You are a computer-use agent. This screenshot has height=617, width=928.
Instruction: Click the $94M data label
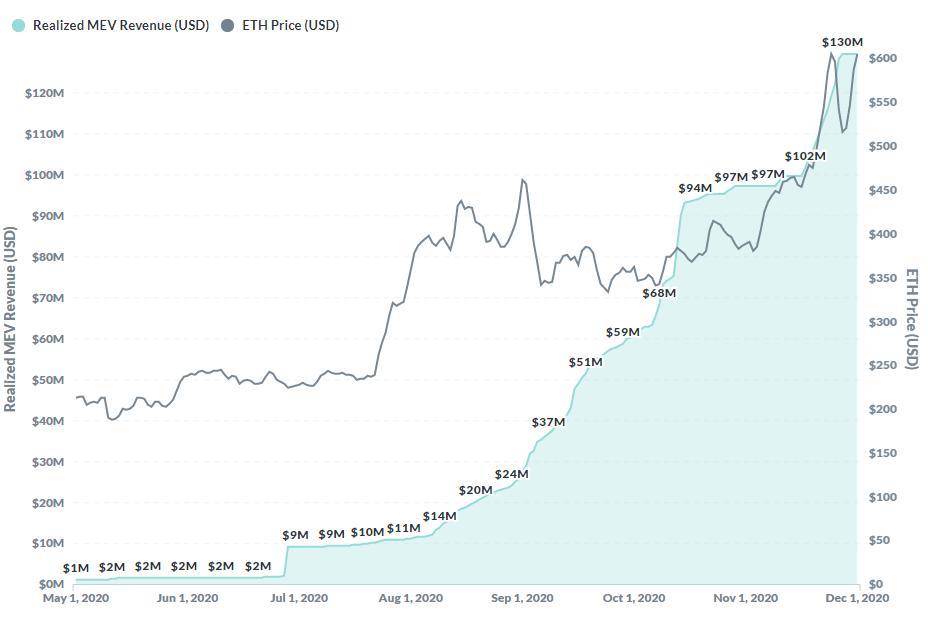695,188
